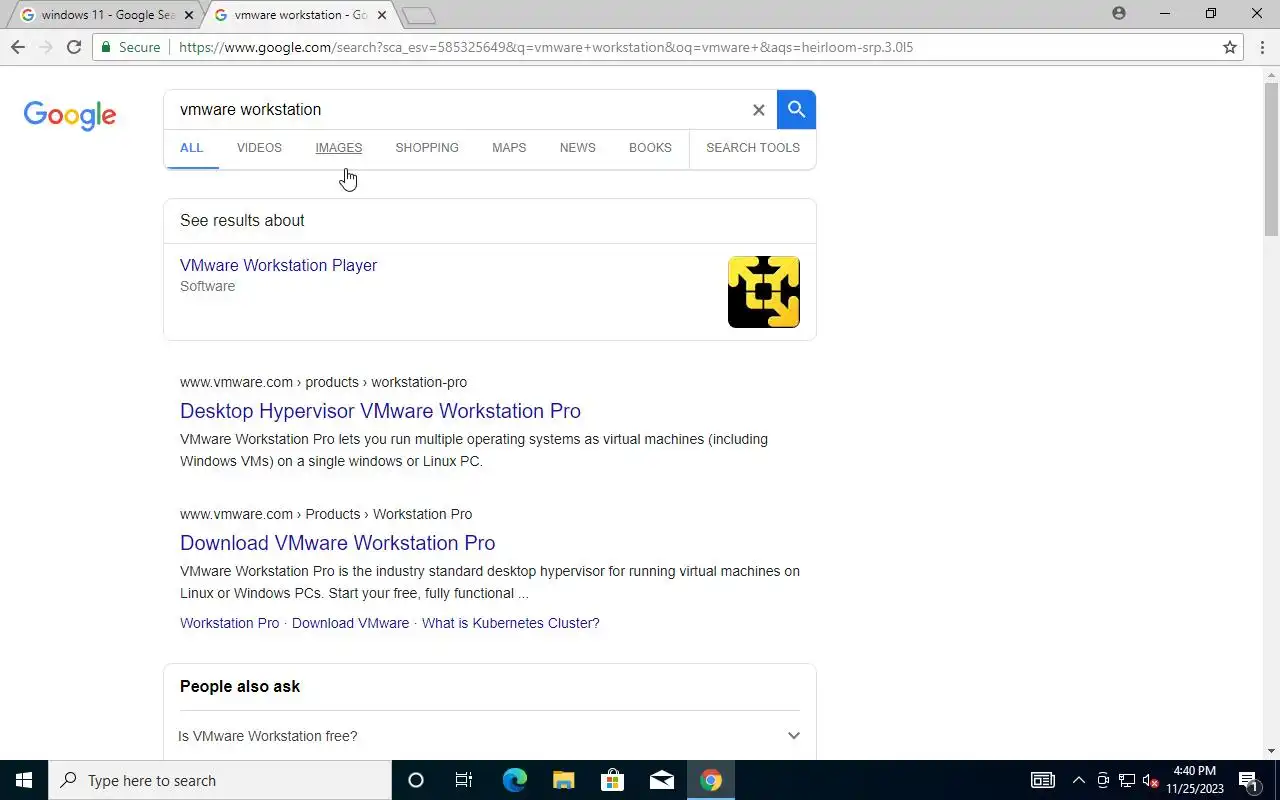Screen dimensions: 1280x800
Task: Click the 'www.vmware.com › products › workstation-pro' breadcrumb
Action: (x=323, y=382)
